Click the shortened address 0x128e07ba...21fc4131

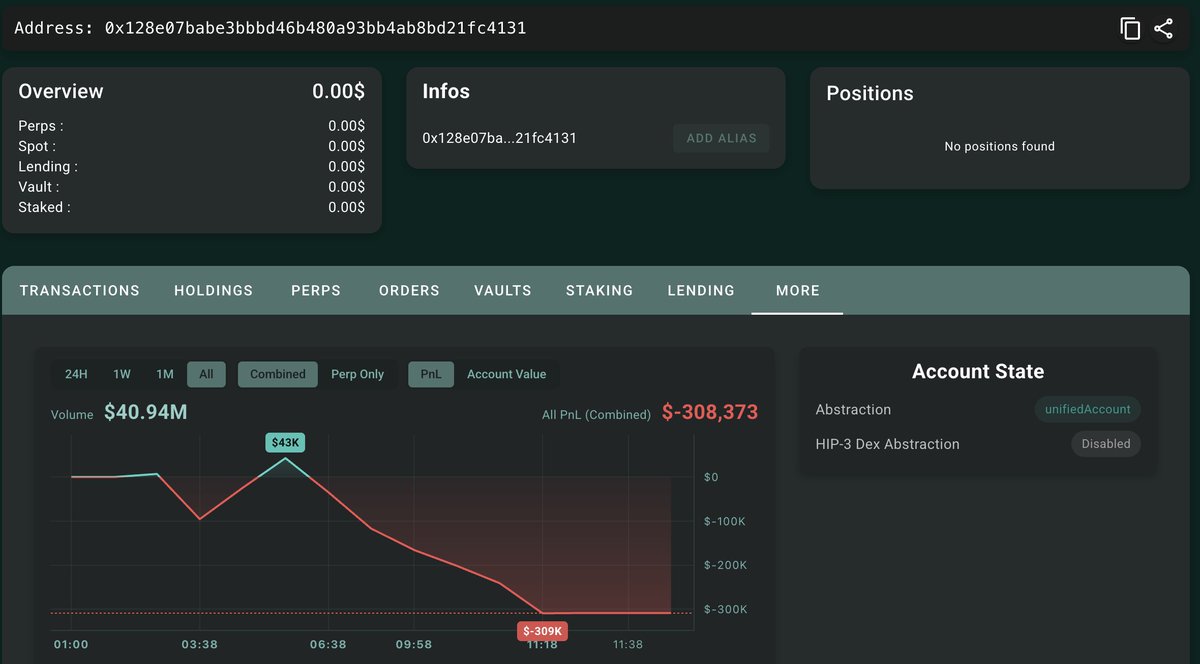pos(499,138)
